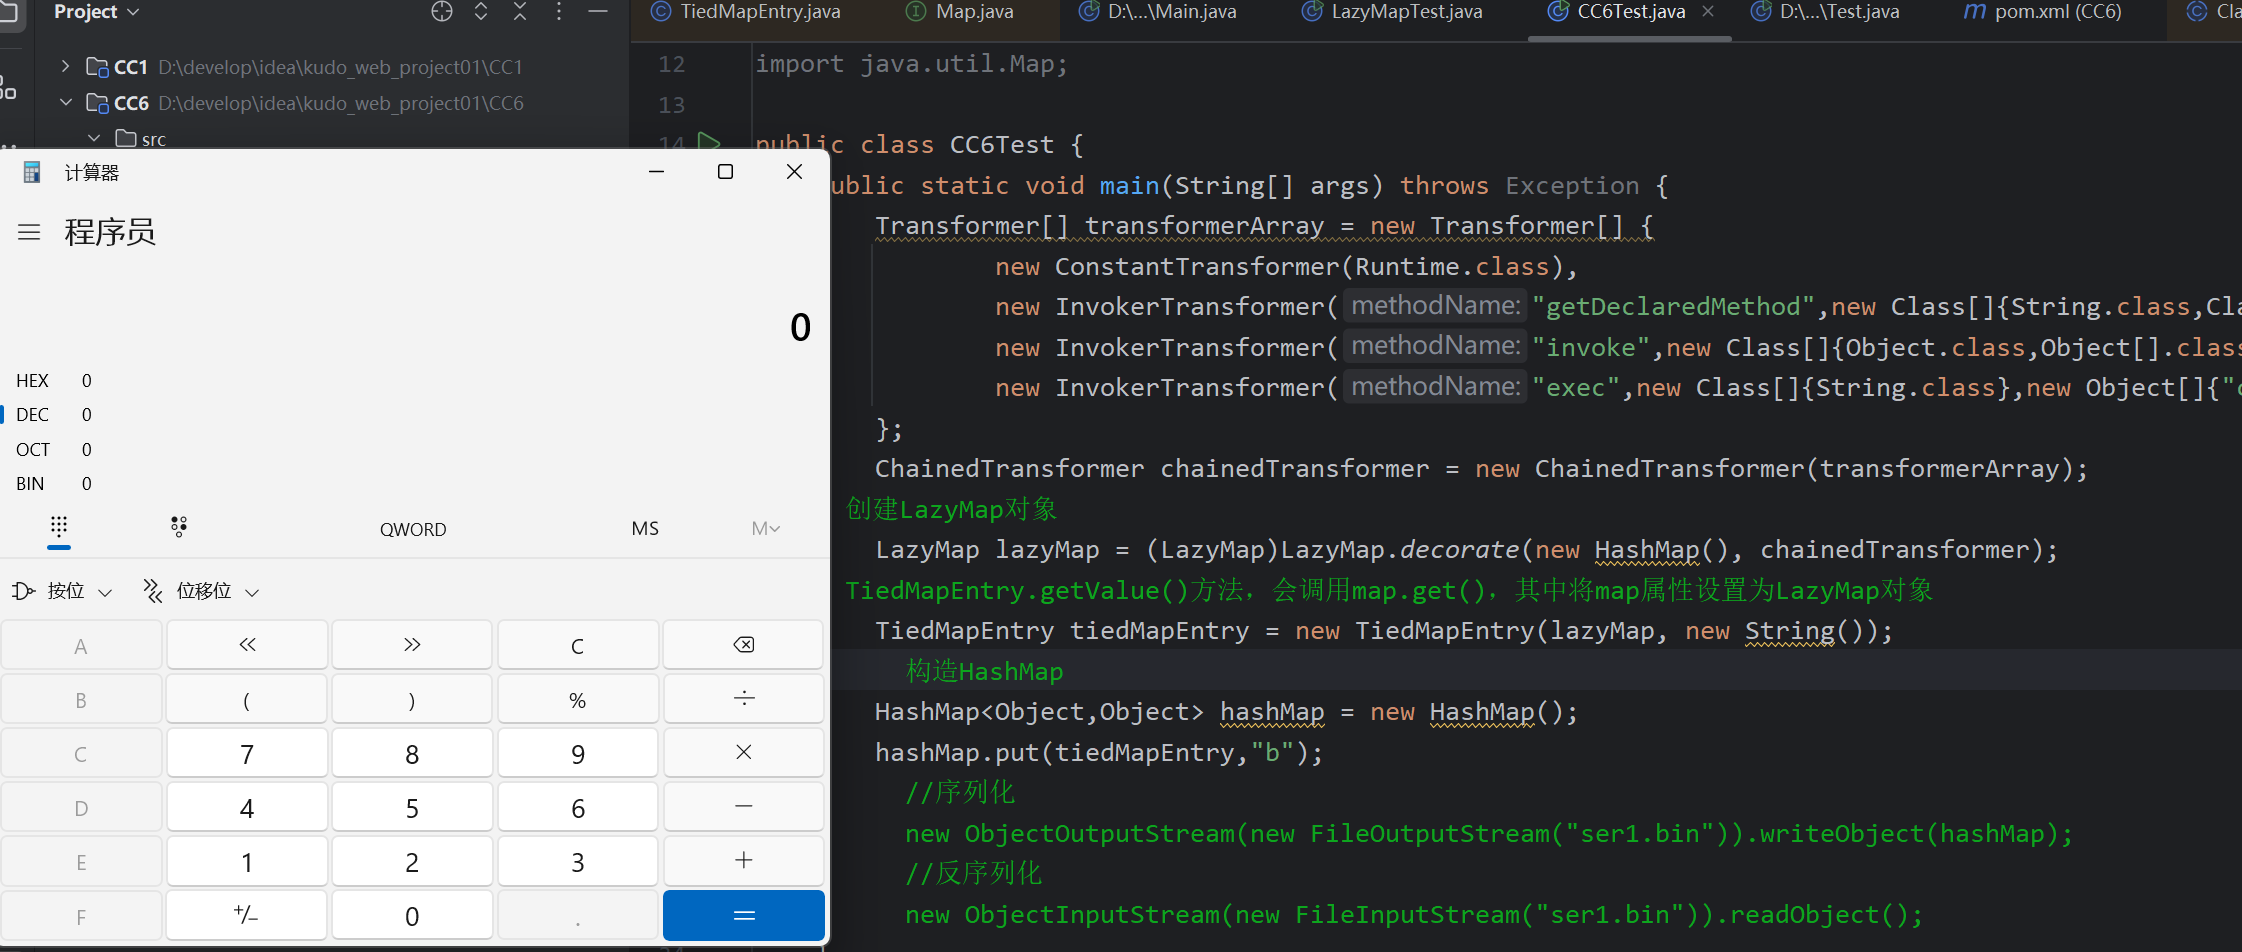Screen dimensions: 2242x952
Task: Click the calculator display value
Action: point(800,327)
